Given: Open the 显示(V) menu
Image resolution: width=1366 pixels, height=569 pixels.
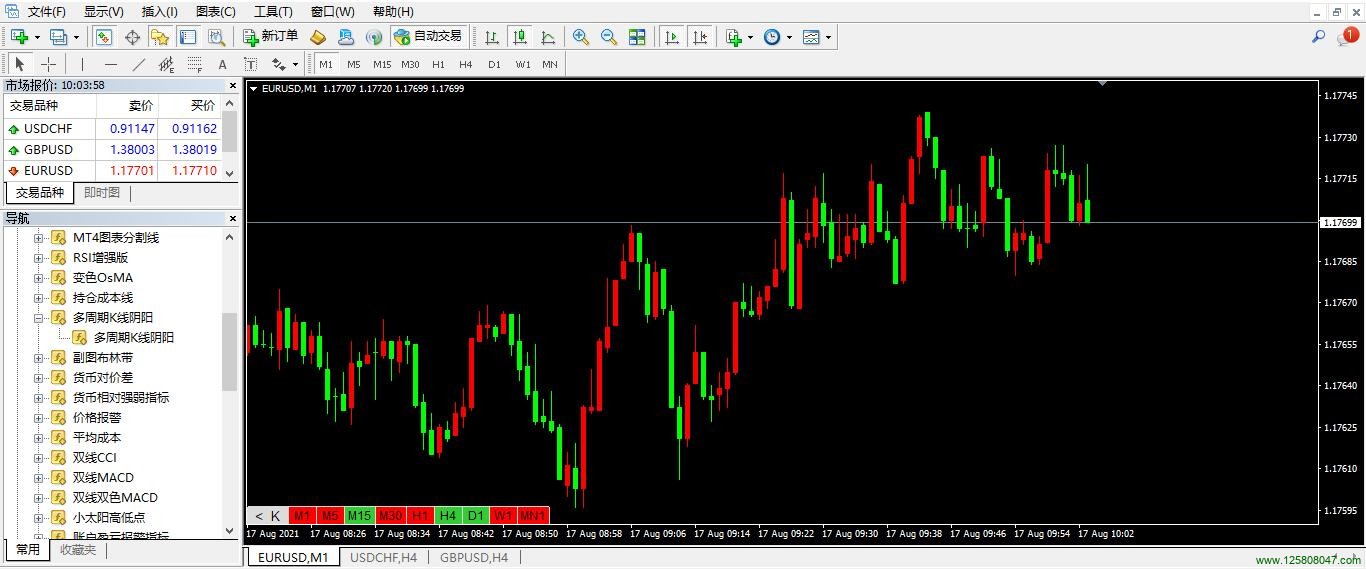Looking at the screenshot, I should click(104, 12).
